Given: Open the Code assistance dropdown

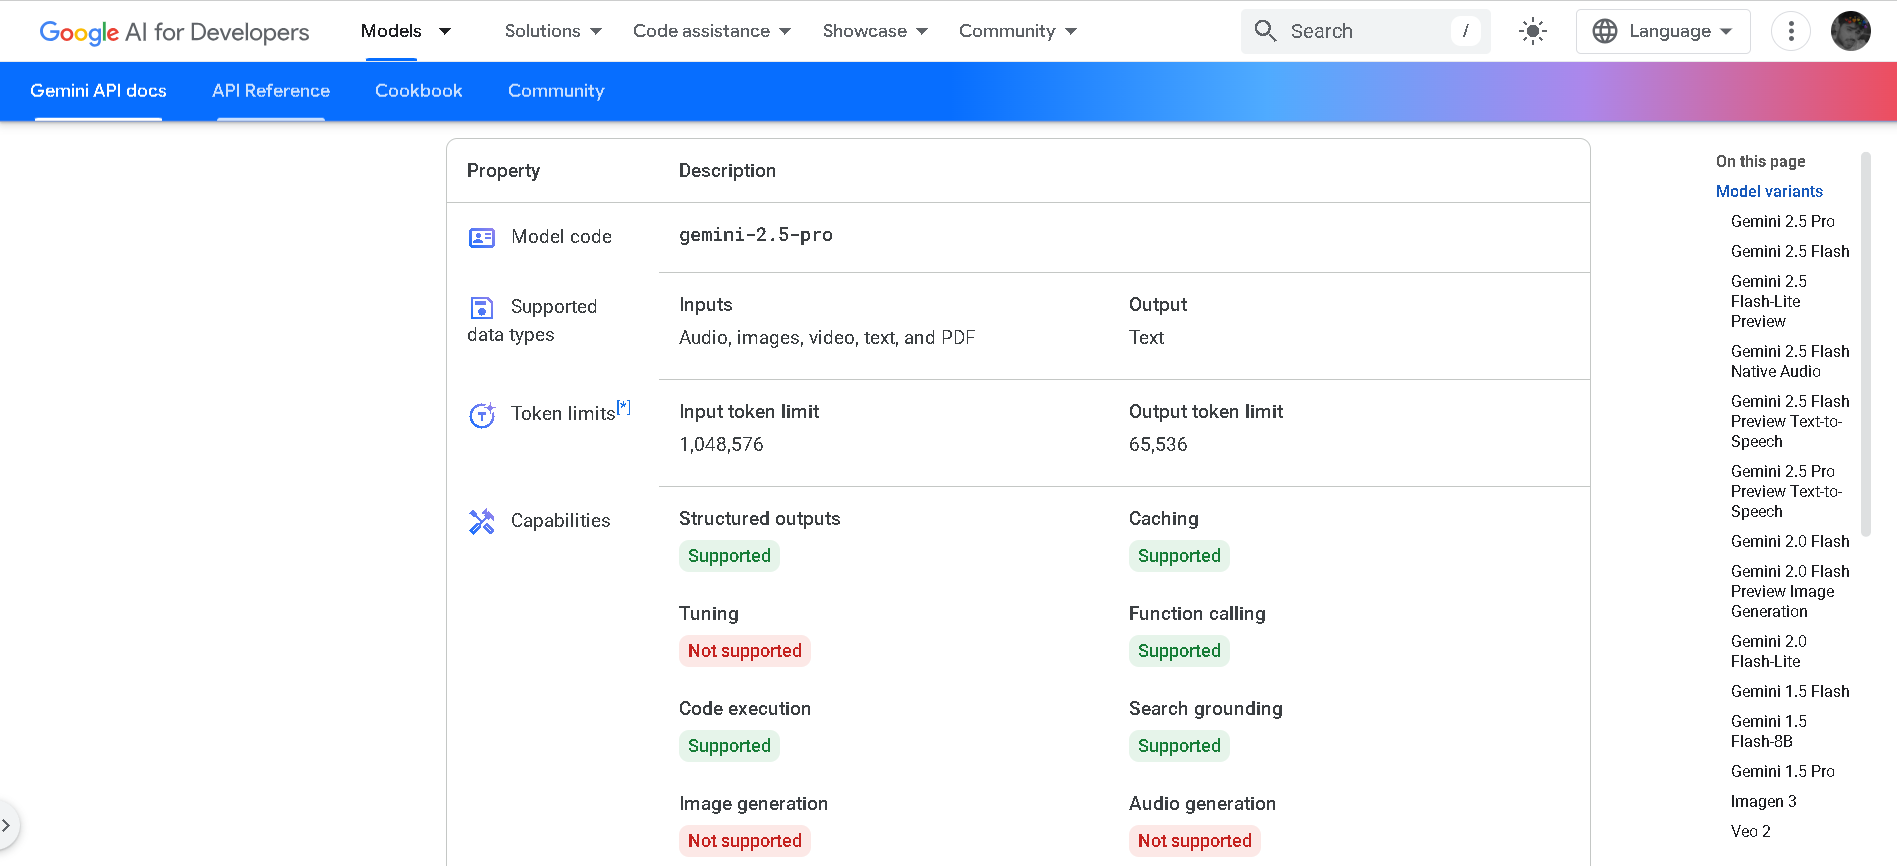Looking at the screenshot, I should [711, 31].
